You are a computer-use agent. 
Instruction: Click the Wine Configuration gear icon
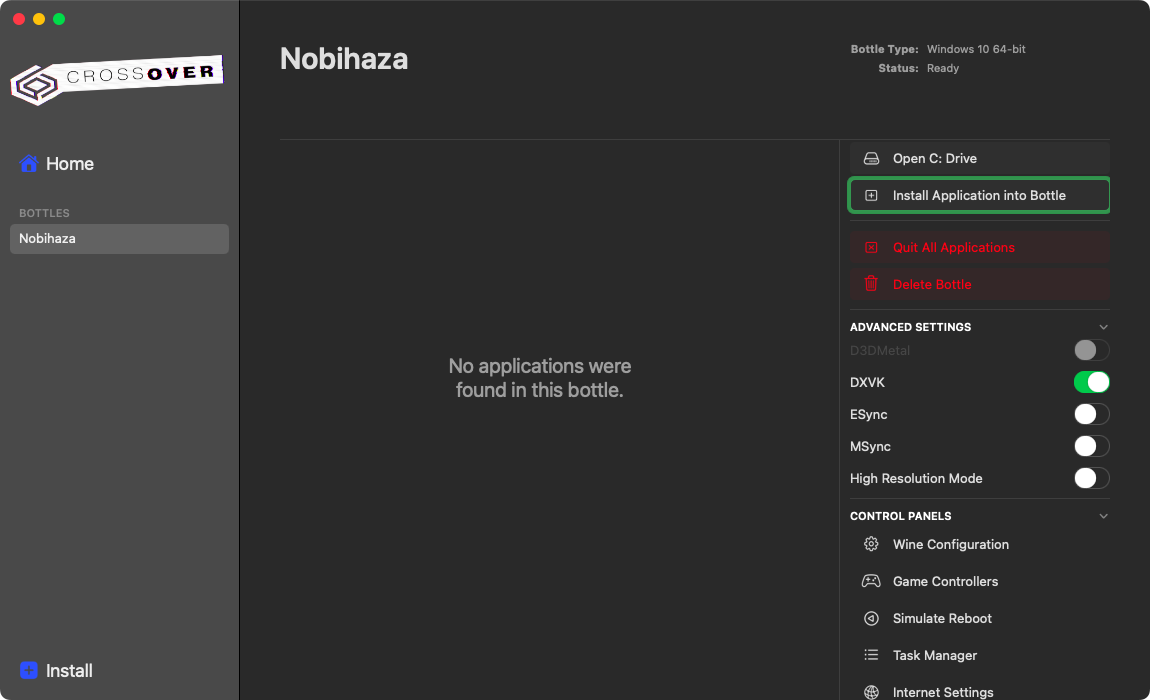tap(871, 545)
